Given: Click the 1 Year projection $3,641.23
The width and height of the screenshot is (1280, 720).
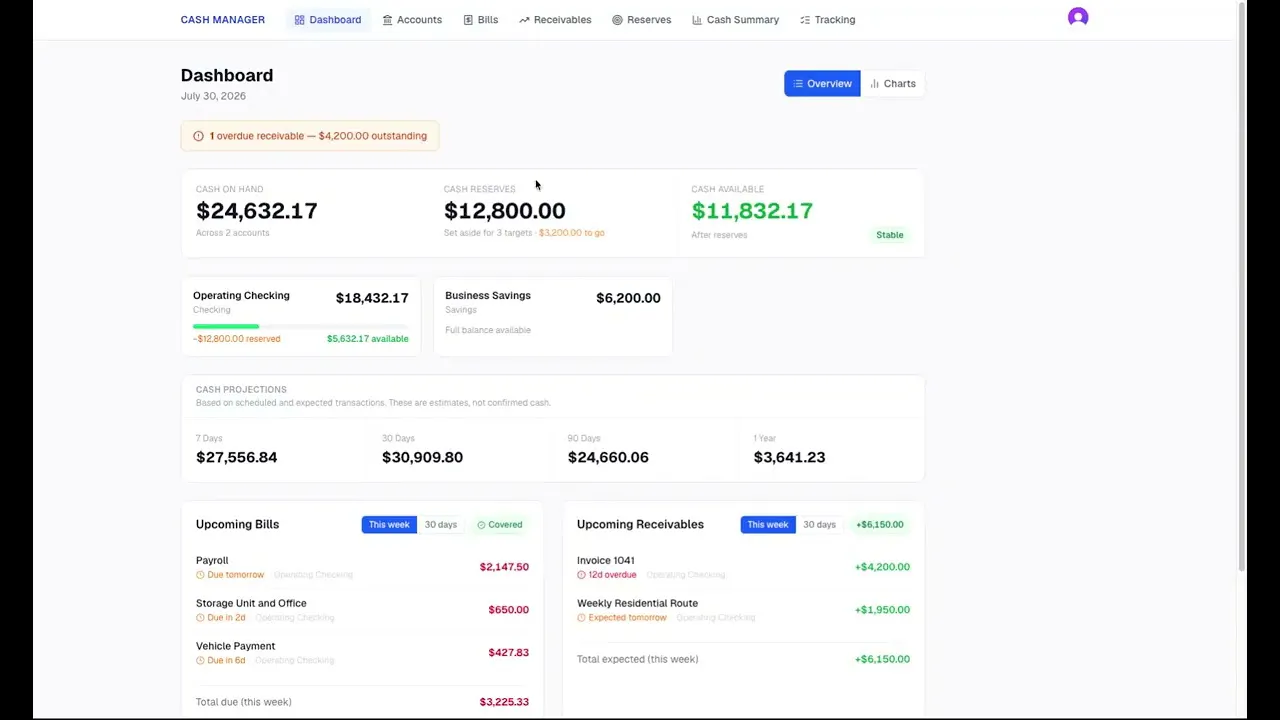Looking at the screenshot, I should (x=789, y=457).
